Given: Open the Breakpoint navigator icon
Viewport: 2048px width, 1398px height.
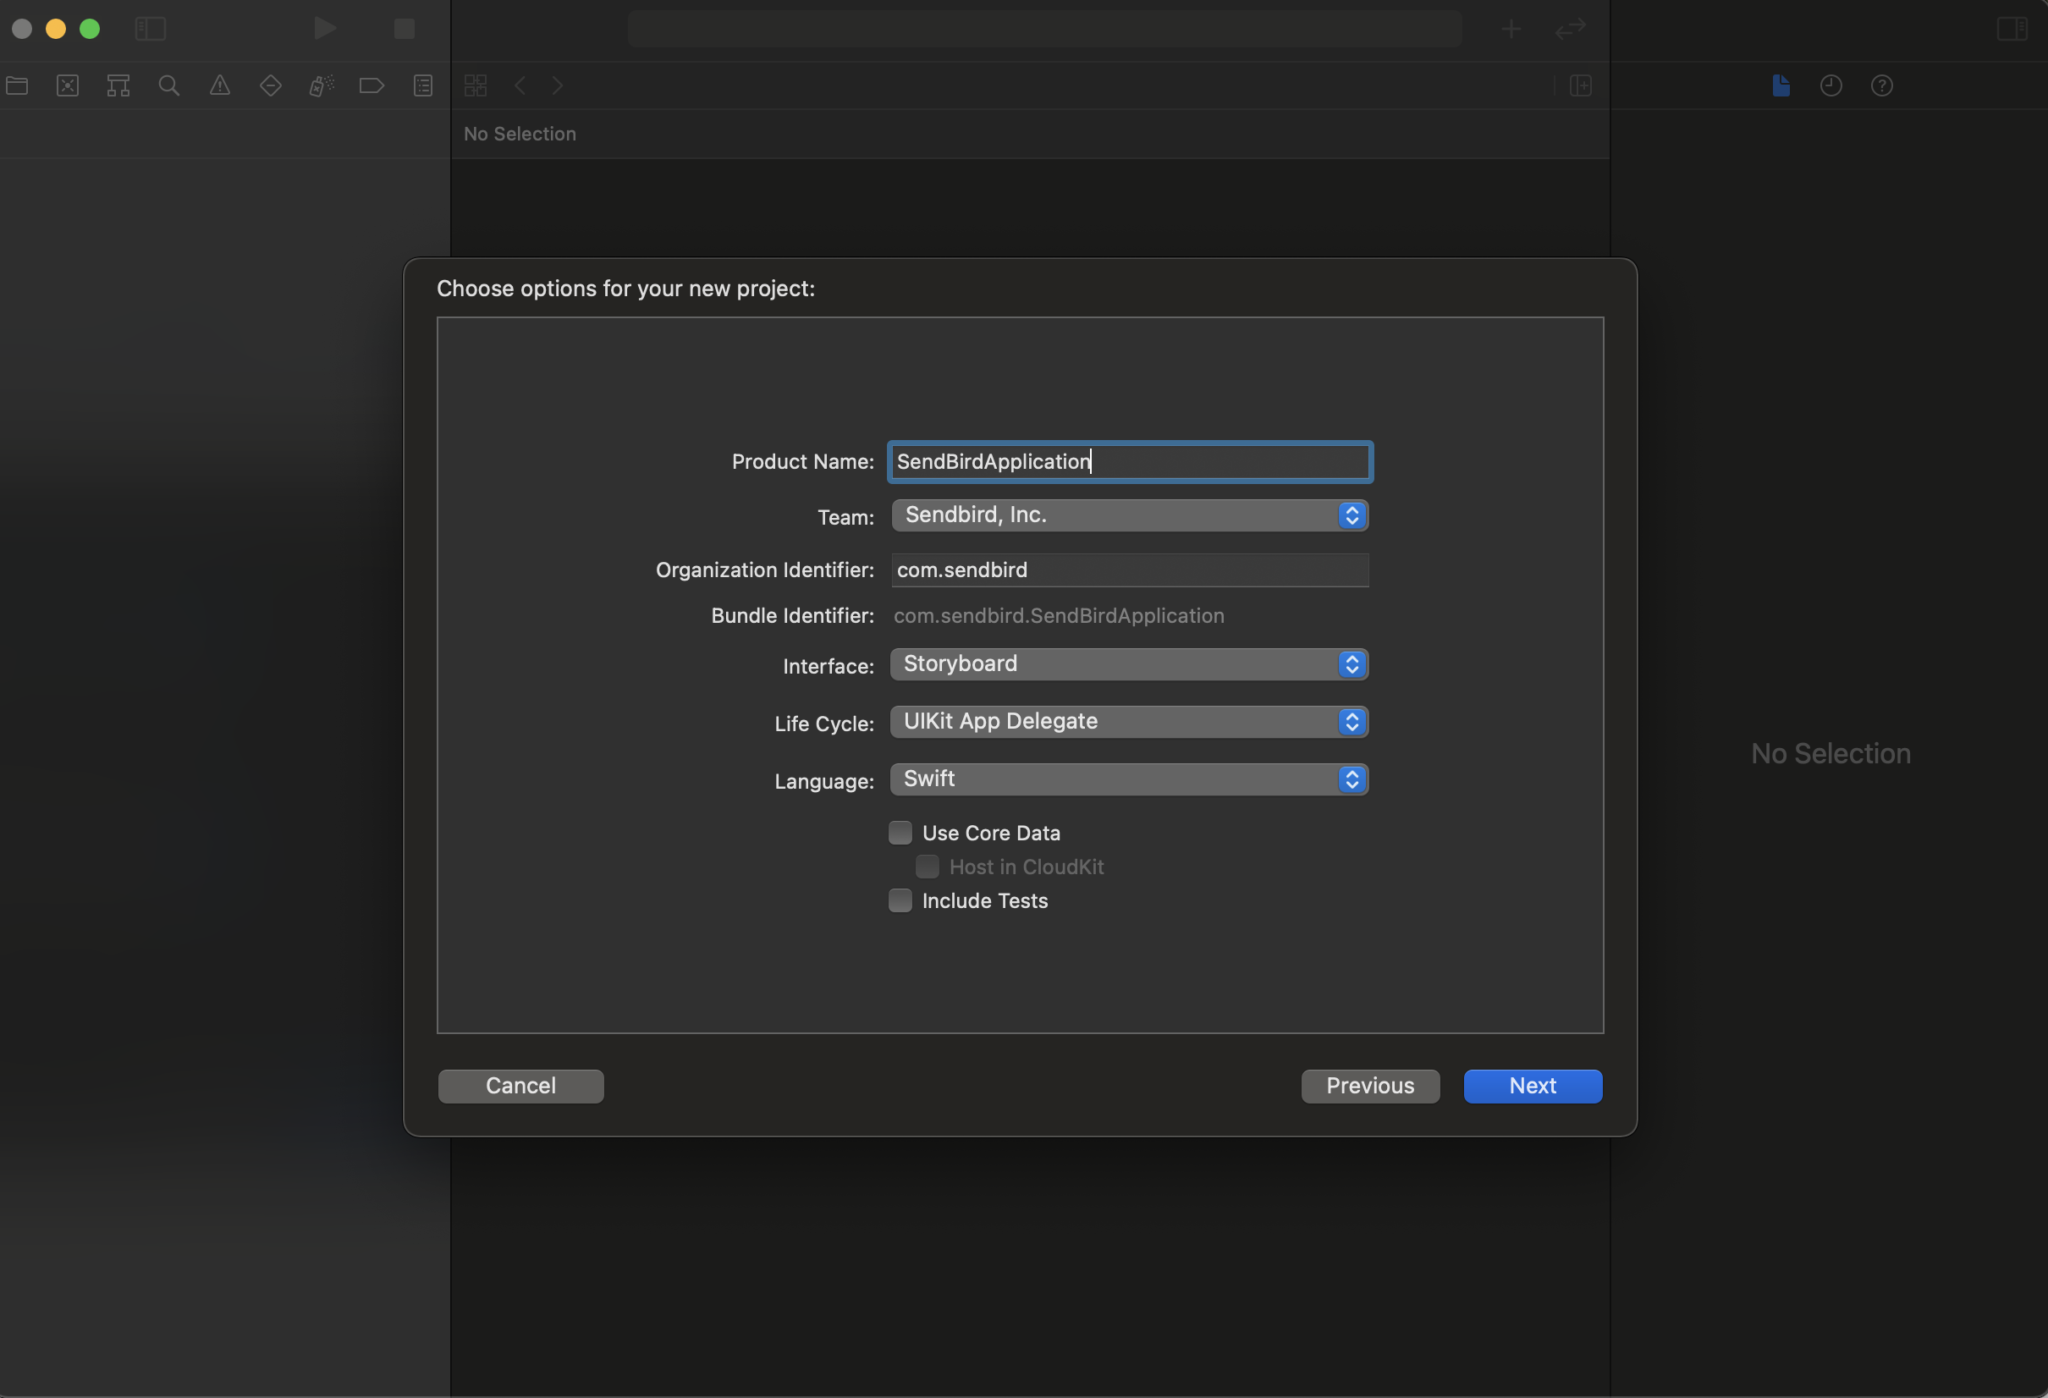Looking at the screenshot, I should pos(372,85).
